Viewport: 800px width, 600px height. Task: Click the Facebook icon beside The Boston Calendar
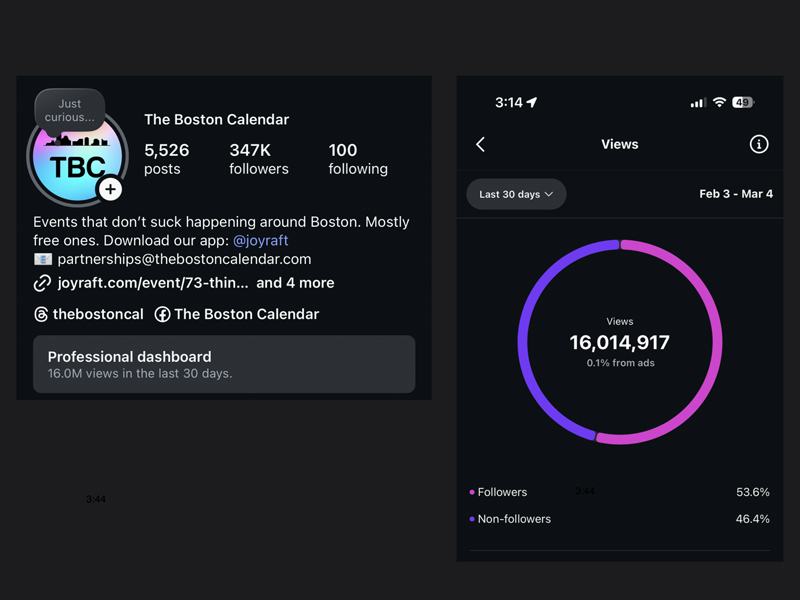coord(162,314)
